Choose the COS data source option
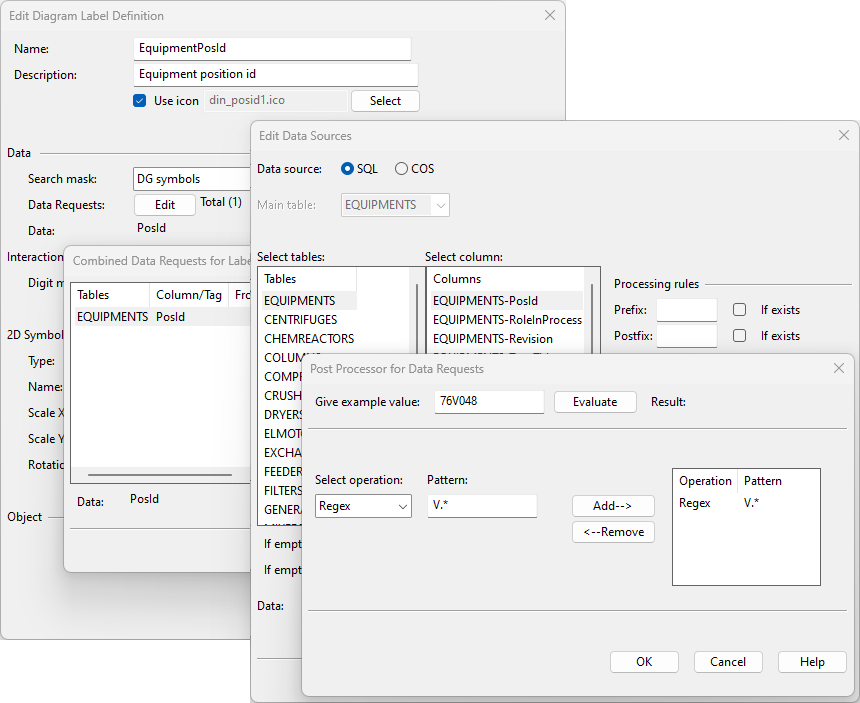860x703 pixels. 402,169
